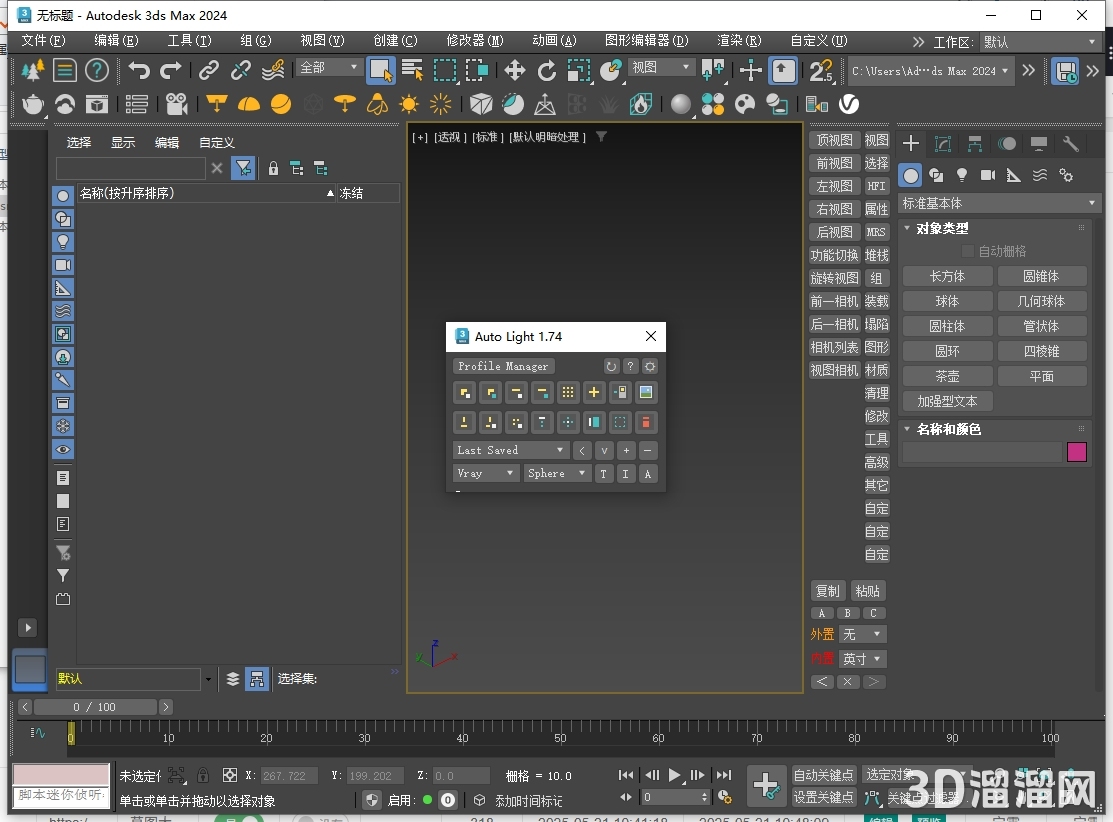
Task: Open the 视图 reference coordinate dropdown
Action: pos(660,67)
